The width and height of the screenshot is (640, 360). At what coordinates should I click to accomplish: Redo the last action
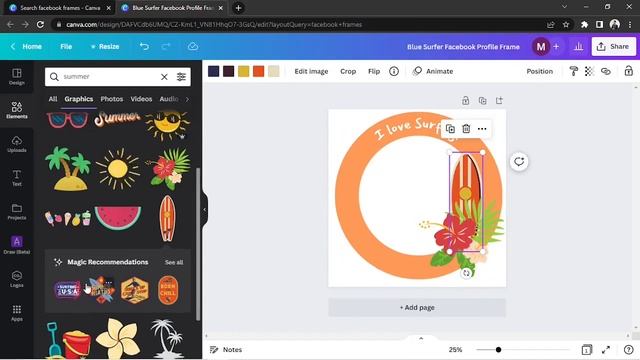coord(166,47)
